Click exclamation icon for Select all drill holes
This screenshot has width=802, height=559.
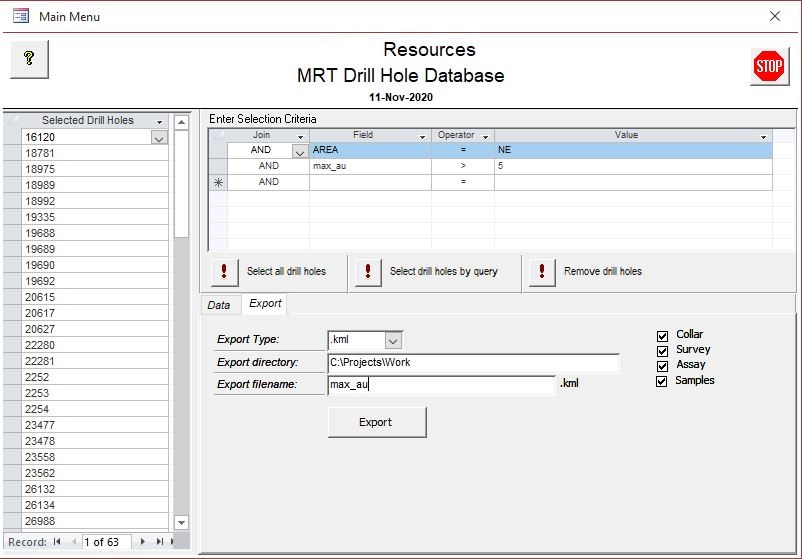[224, 271]
